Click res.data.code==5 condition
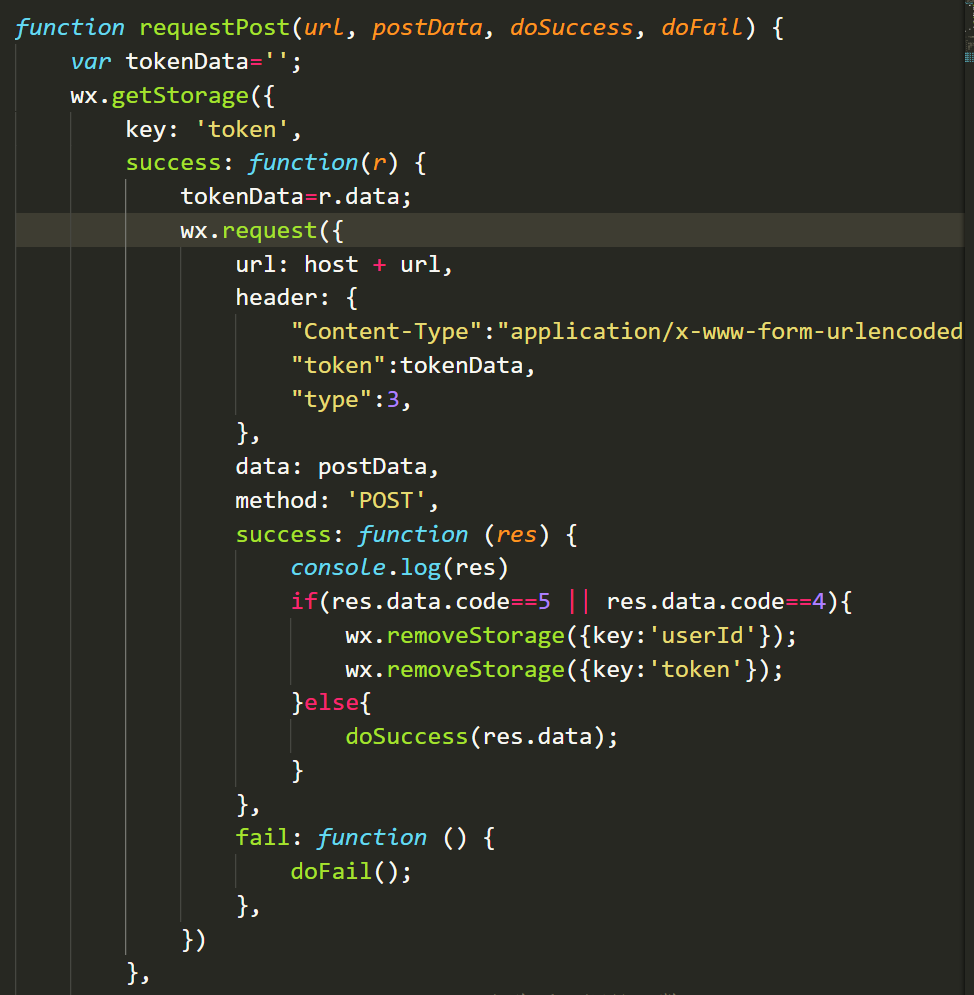 pyautogui.click(x=440, y=602)
